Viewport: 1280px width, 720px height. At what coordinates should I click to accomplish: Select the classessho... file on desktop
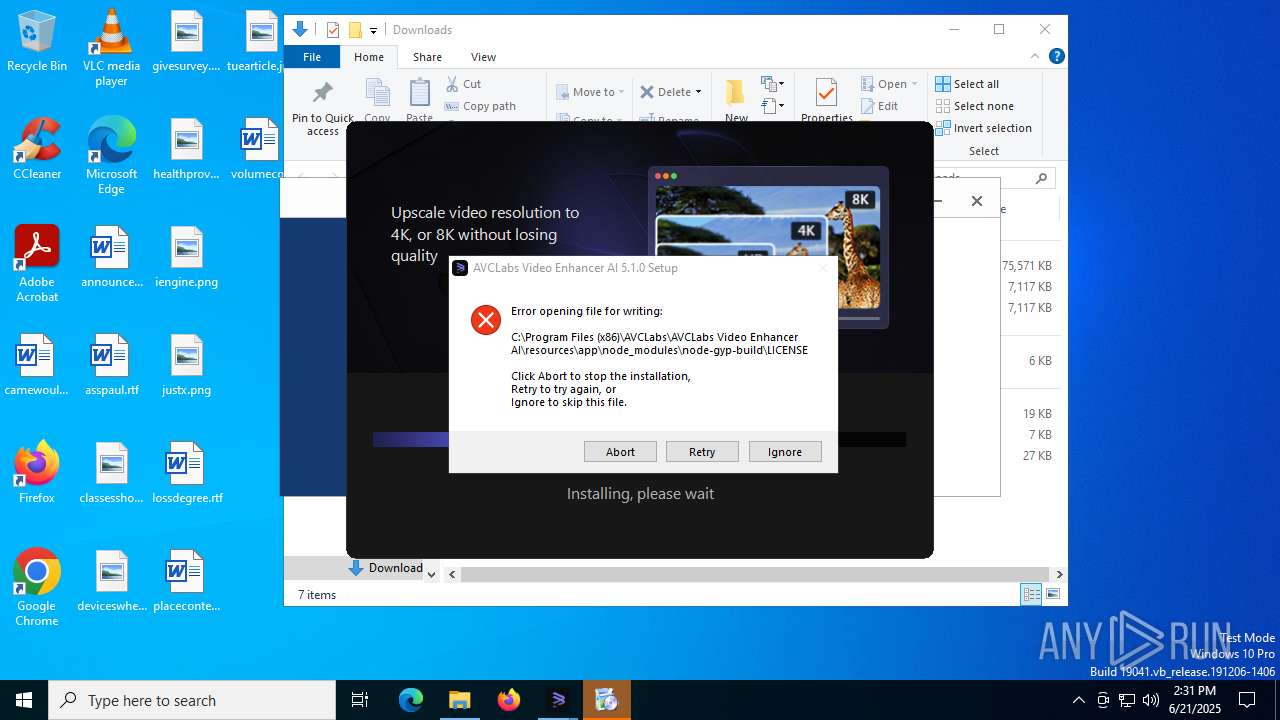tap(111, 473)
